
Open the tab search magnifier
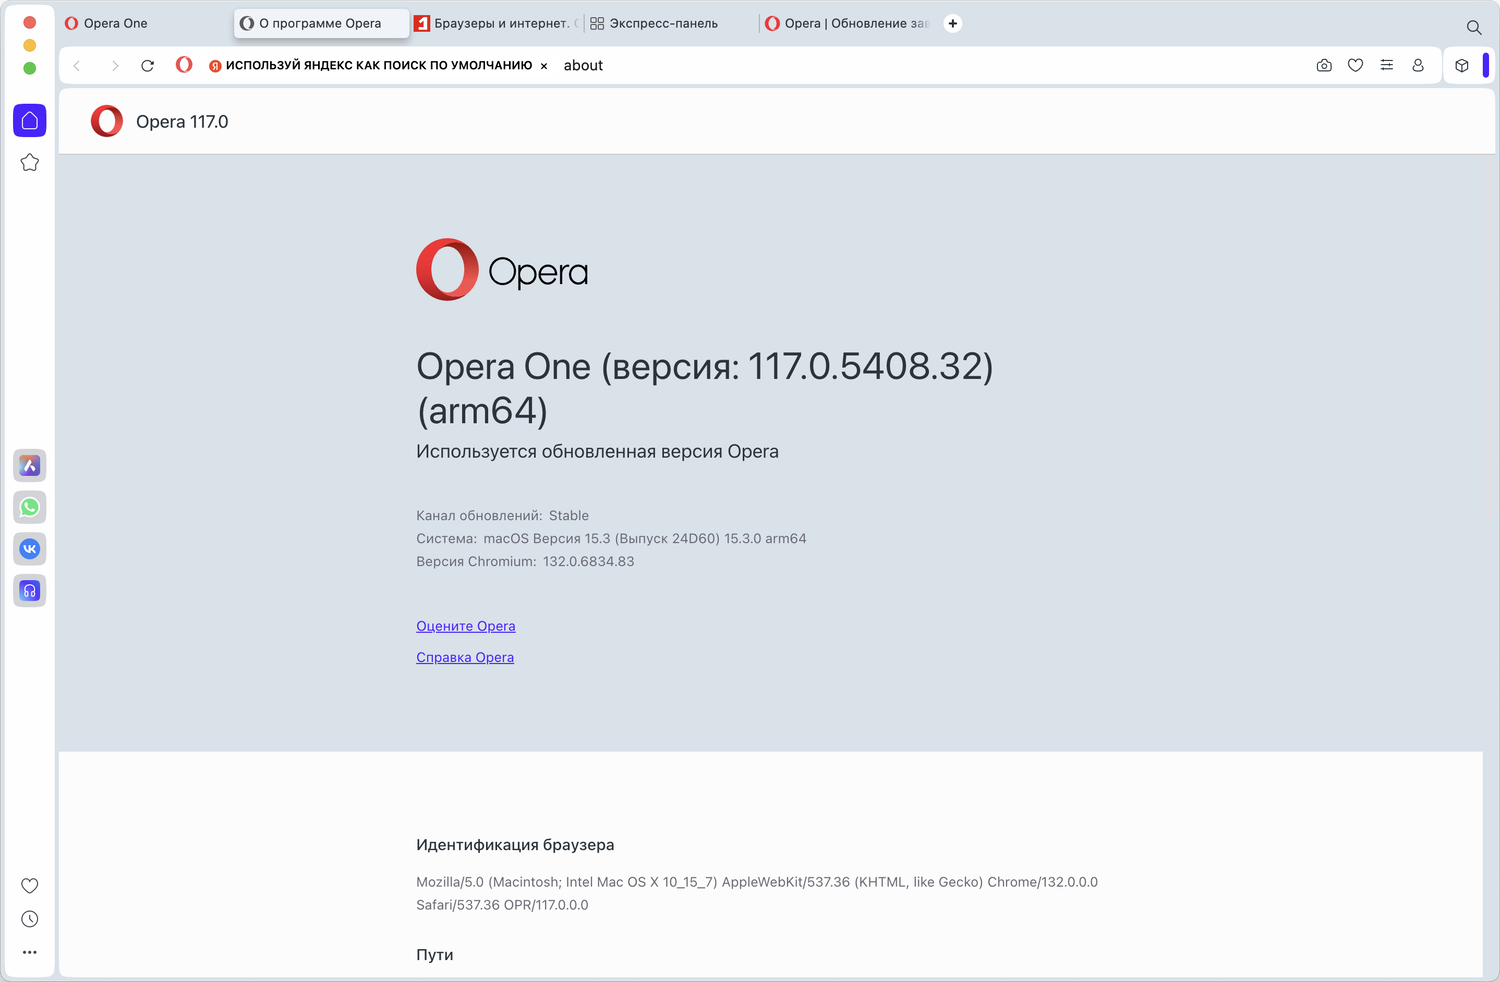pyautogui.click(x=1474, y=27)
